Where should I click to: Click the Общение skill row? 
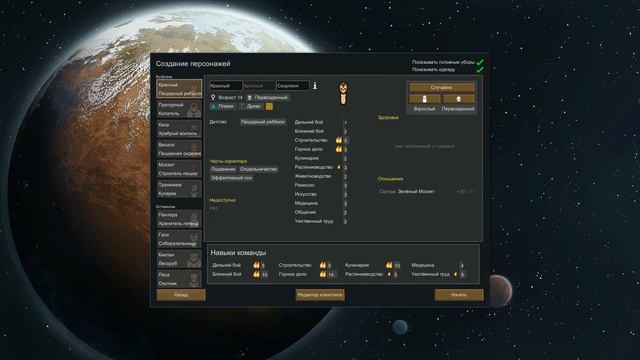tap(321, 212)
